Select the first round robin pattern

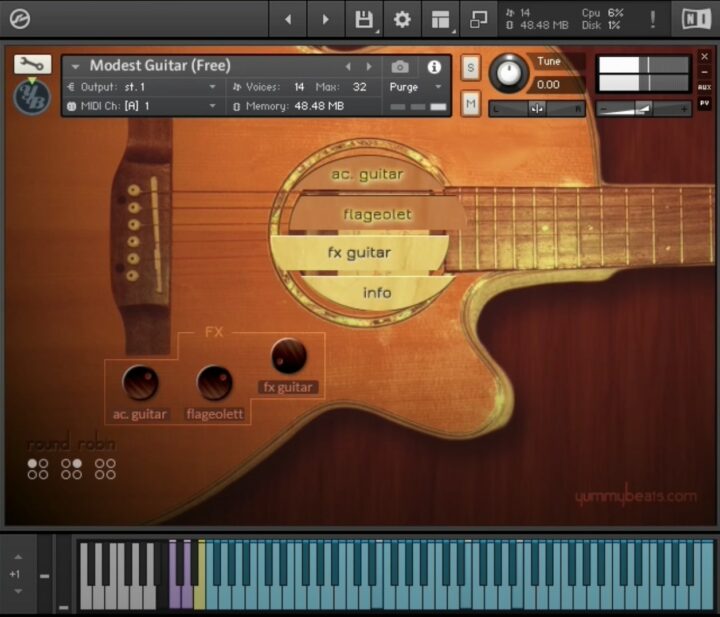point(38,469)
